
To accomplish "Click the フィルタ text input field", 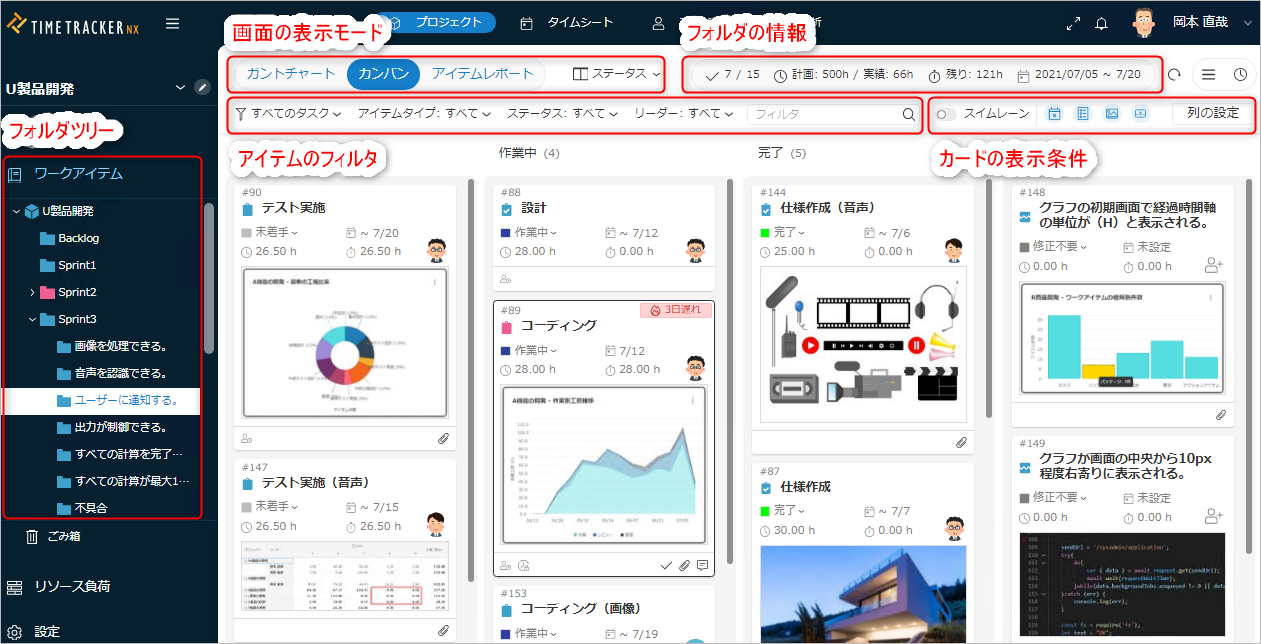I will [824, 114].
